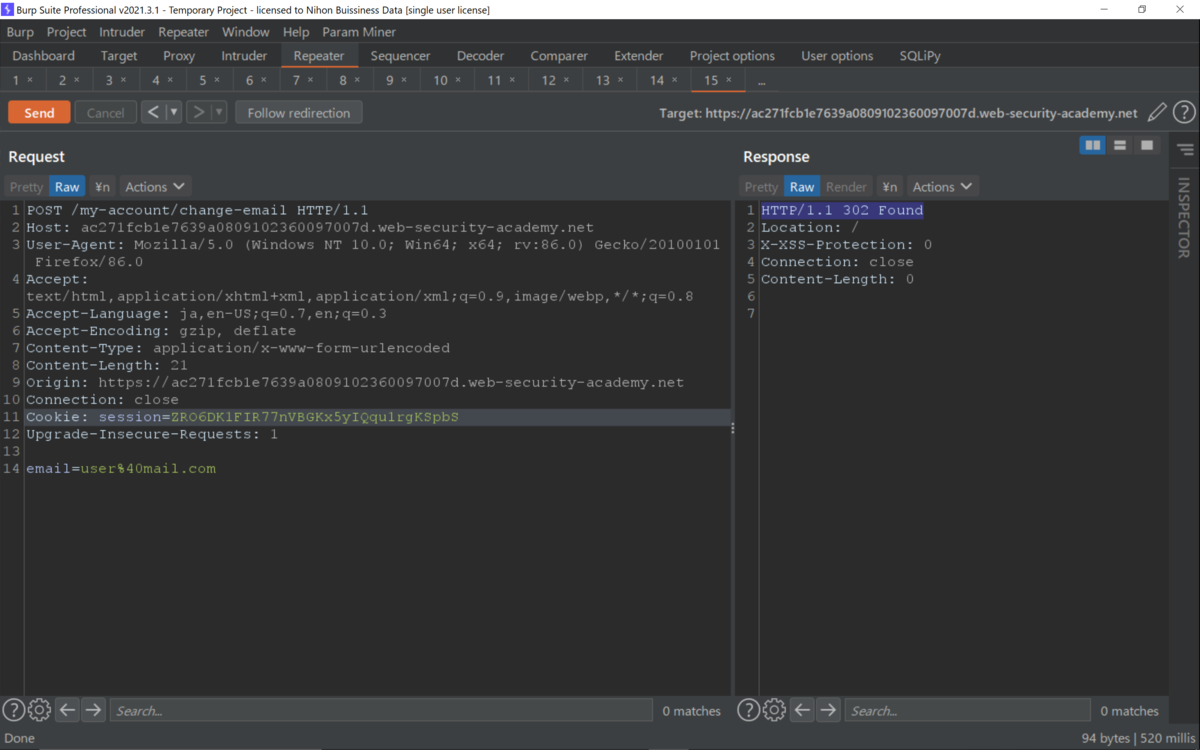Go back in request history
This screenshot has height=750, width=1200.
(153, 112)
